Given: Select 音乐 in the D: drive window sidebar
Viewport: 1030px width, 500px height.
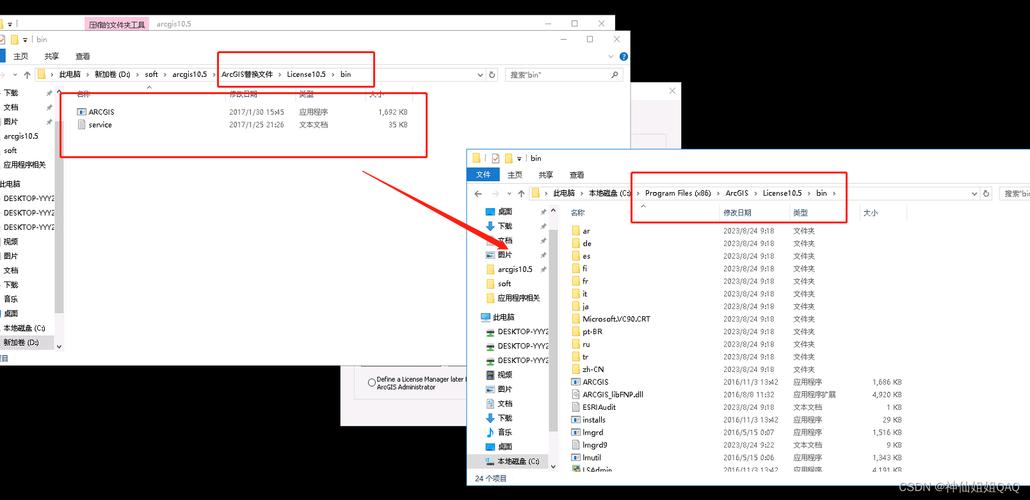Looking at the screenshot, I should click(11, 299).
